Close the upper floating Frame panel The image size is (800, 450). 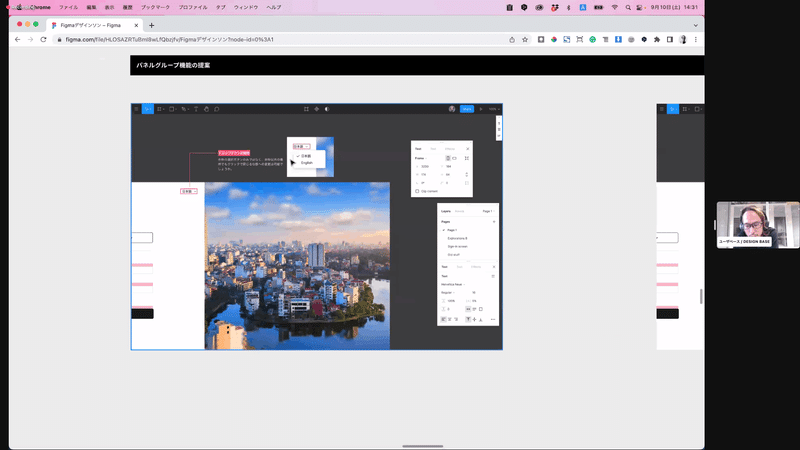(x=467, y=148)
